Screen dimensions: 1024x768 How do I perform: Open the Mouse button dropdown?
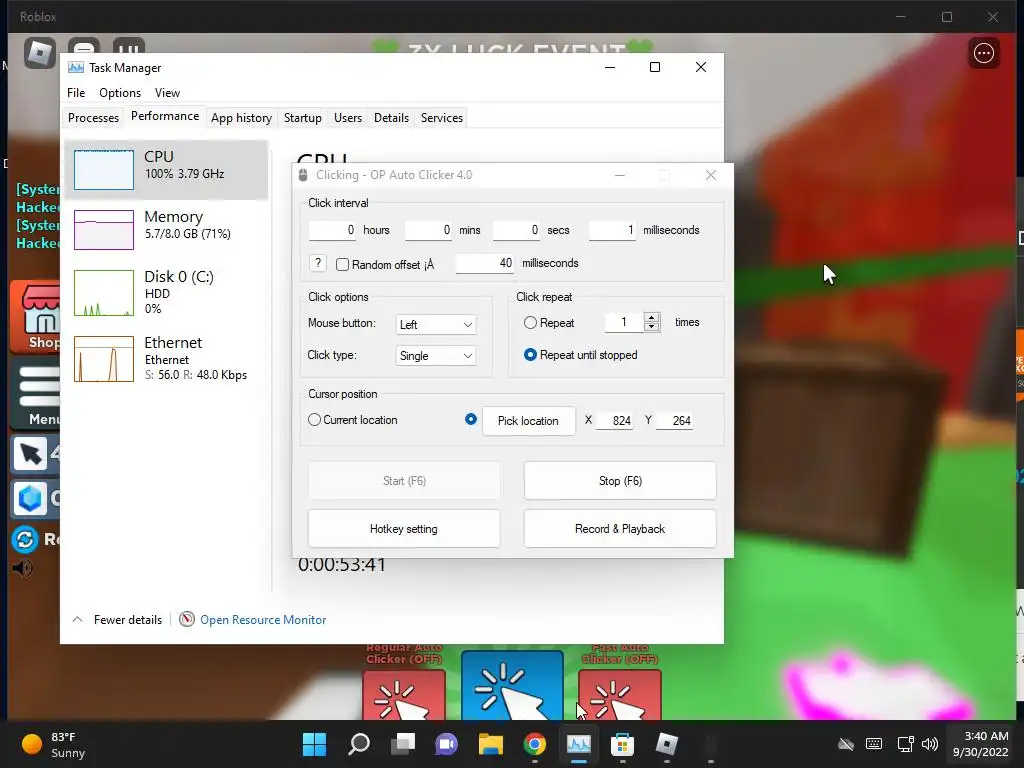[436, 325]
